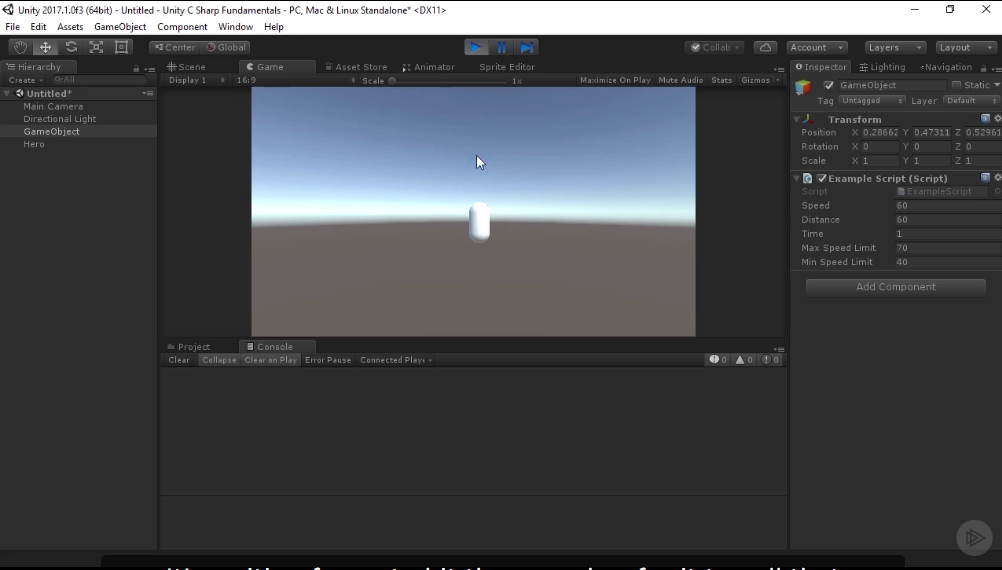Collapse the Untitled scene tree

7,93
